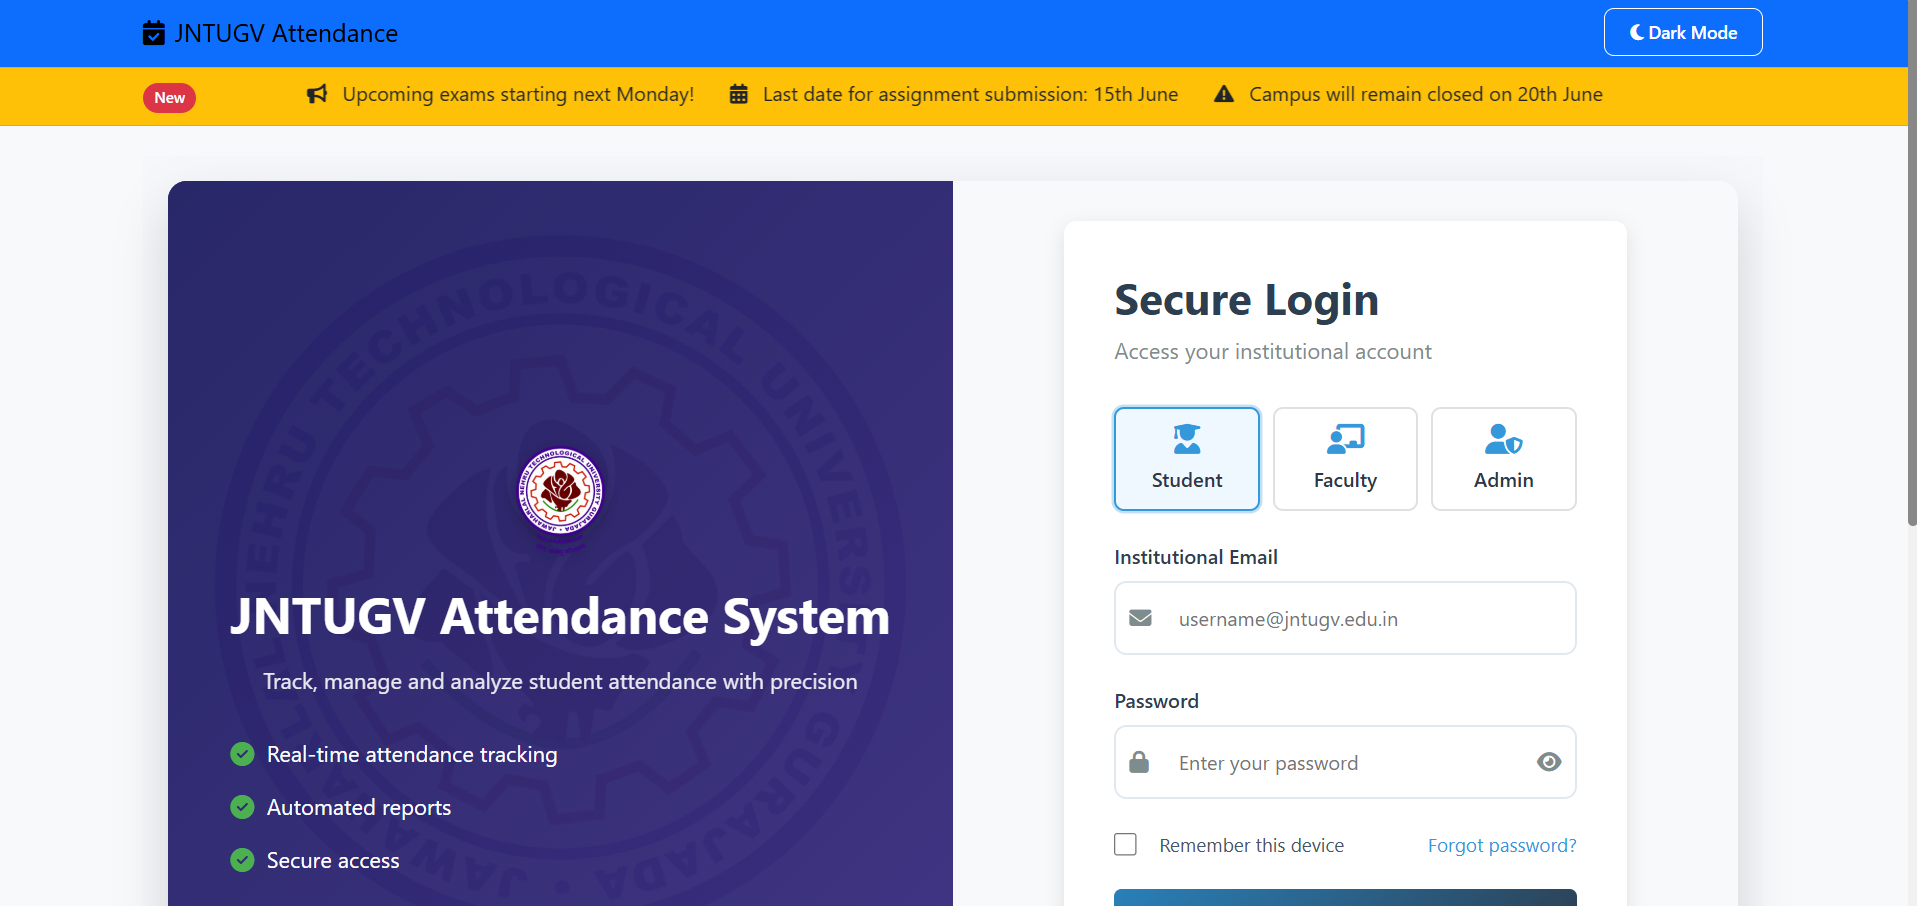
Task: Focus the Password input field
Action: pyautogui.click(x=1345, y=762)
